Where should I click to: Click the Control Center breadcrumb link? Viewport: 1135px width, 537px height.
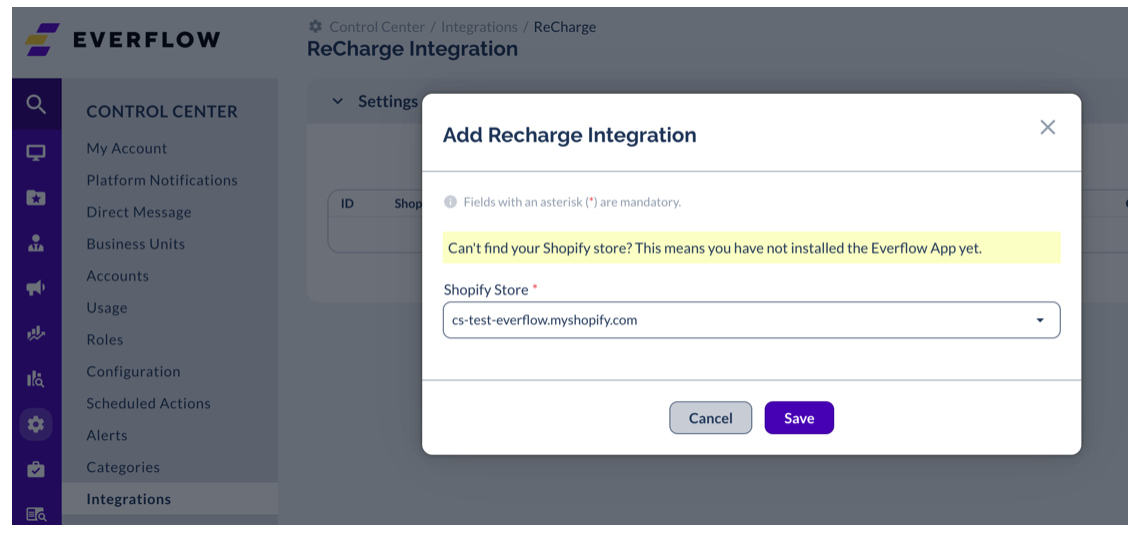point(377,27)
